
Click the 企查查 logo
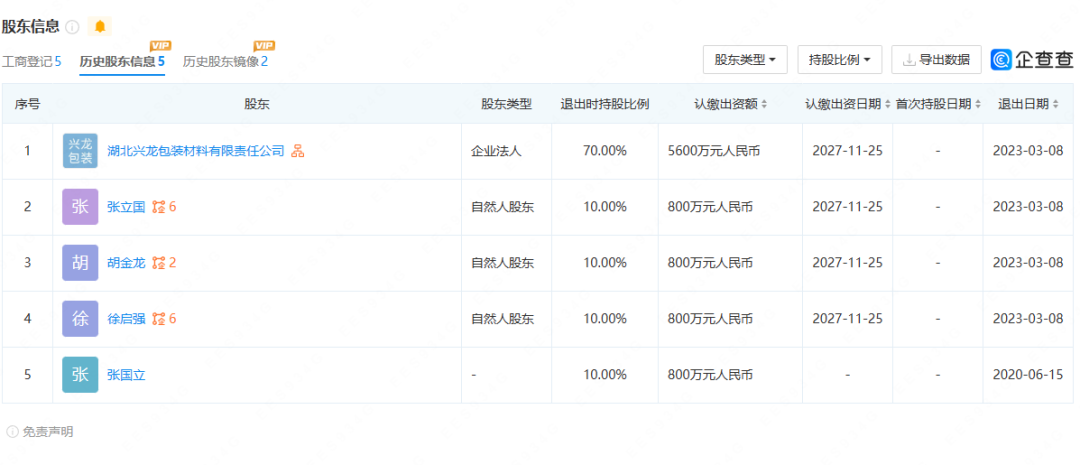pos(1032,60)
